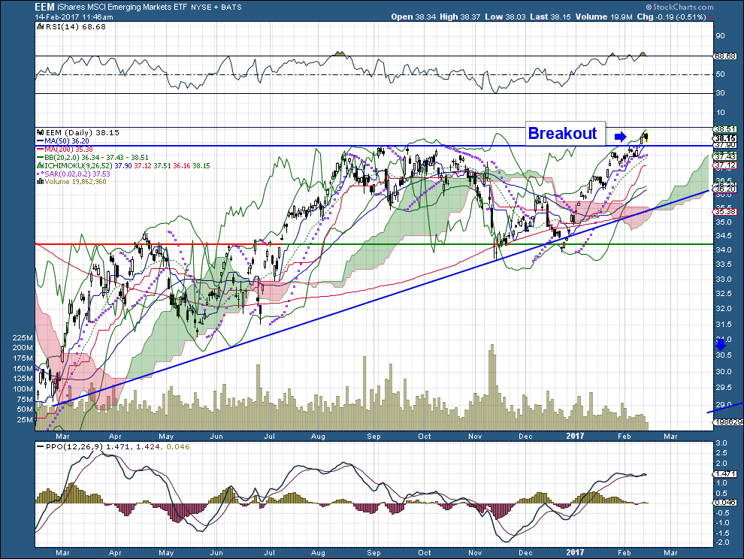Click the MA(50) 36.20 legend text
Screen dimensions: 744x559
pyautogui.click(x=66, y=141)
